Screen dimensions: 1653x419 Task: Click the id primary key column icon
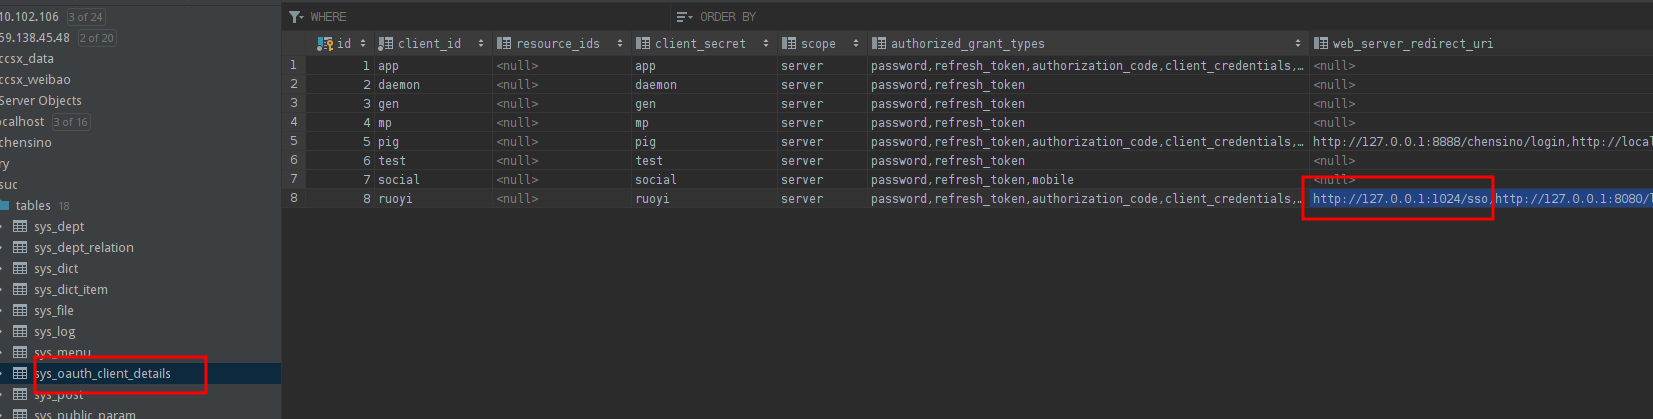pos(325,44)
